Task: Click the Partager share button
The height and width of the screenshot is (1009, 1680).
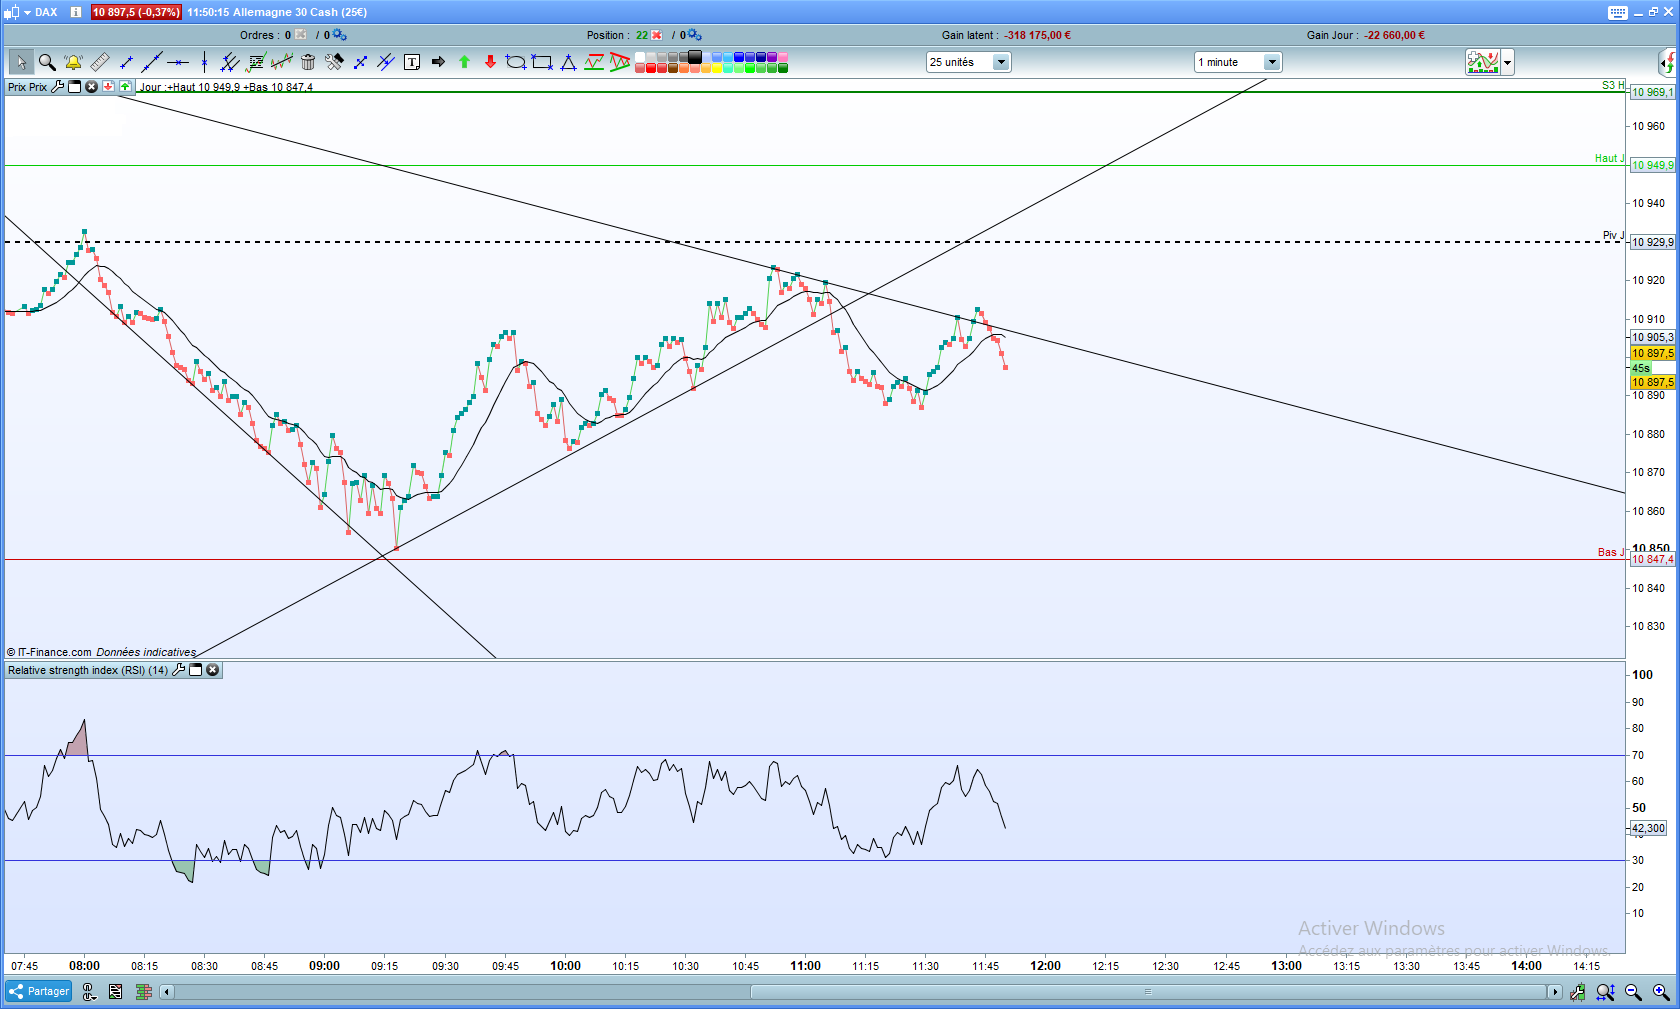Action: (39, 992)
